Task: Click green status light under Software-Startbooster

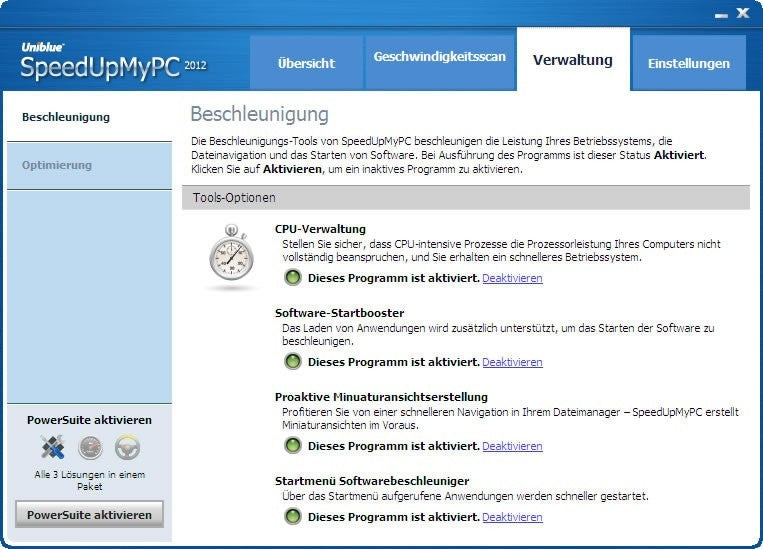Action: click(x=292, y=362)
